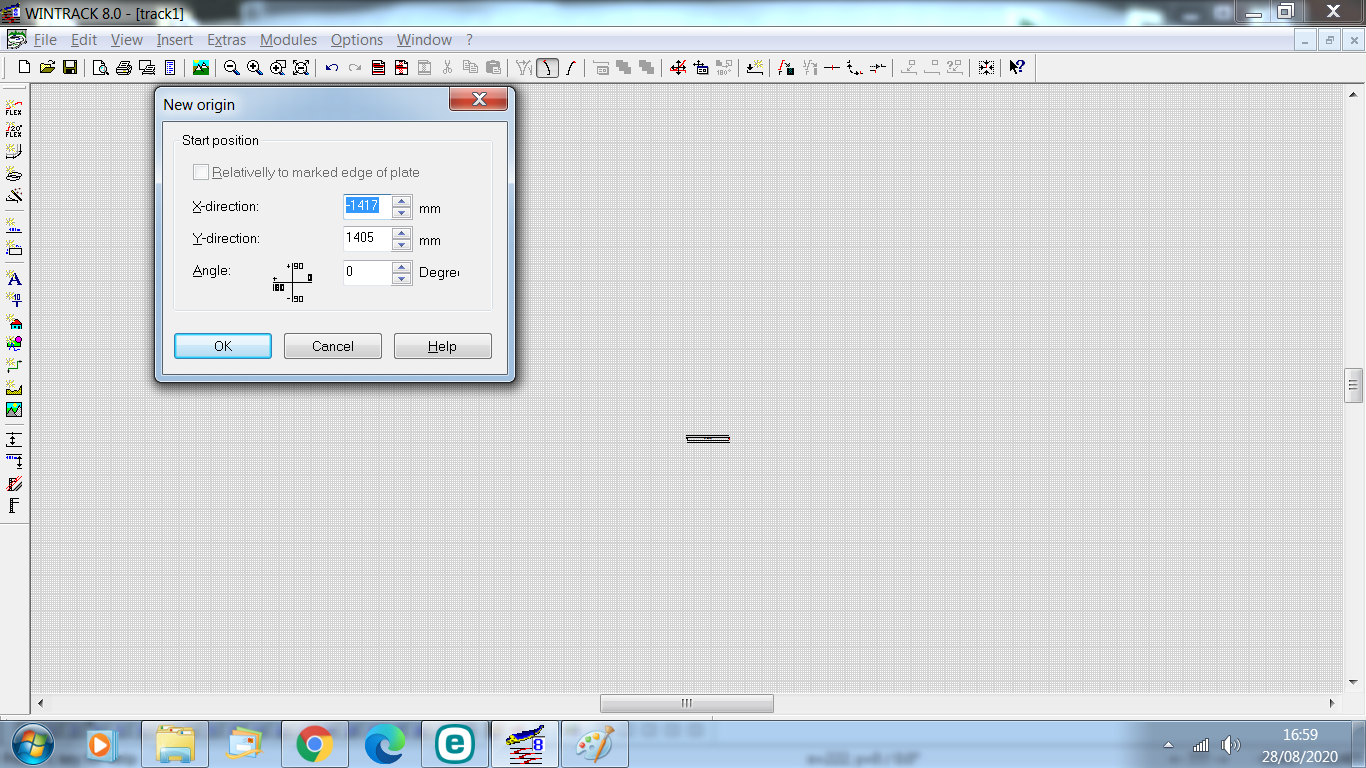Open the Extras menu
Image resolution: width=1366 pixels, height=768 pixels.
(227, 40)
